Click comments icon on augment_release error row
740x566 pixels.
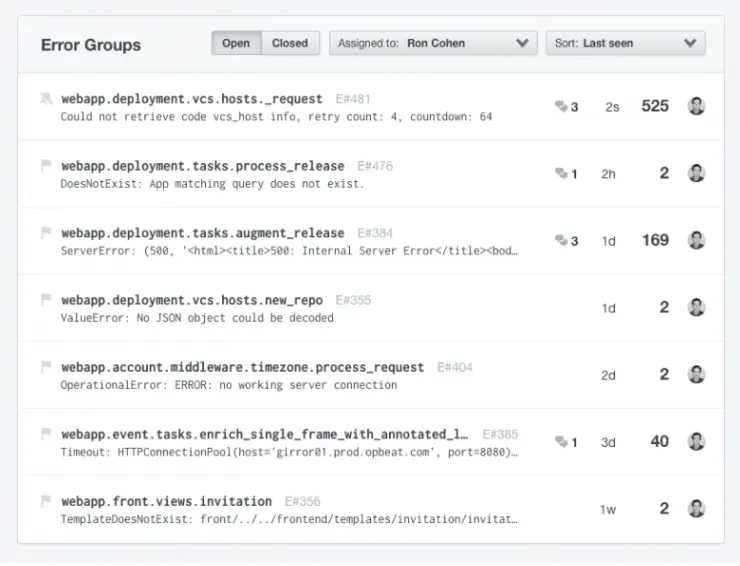(562, 241)
